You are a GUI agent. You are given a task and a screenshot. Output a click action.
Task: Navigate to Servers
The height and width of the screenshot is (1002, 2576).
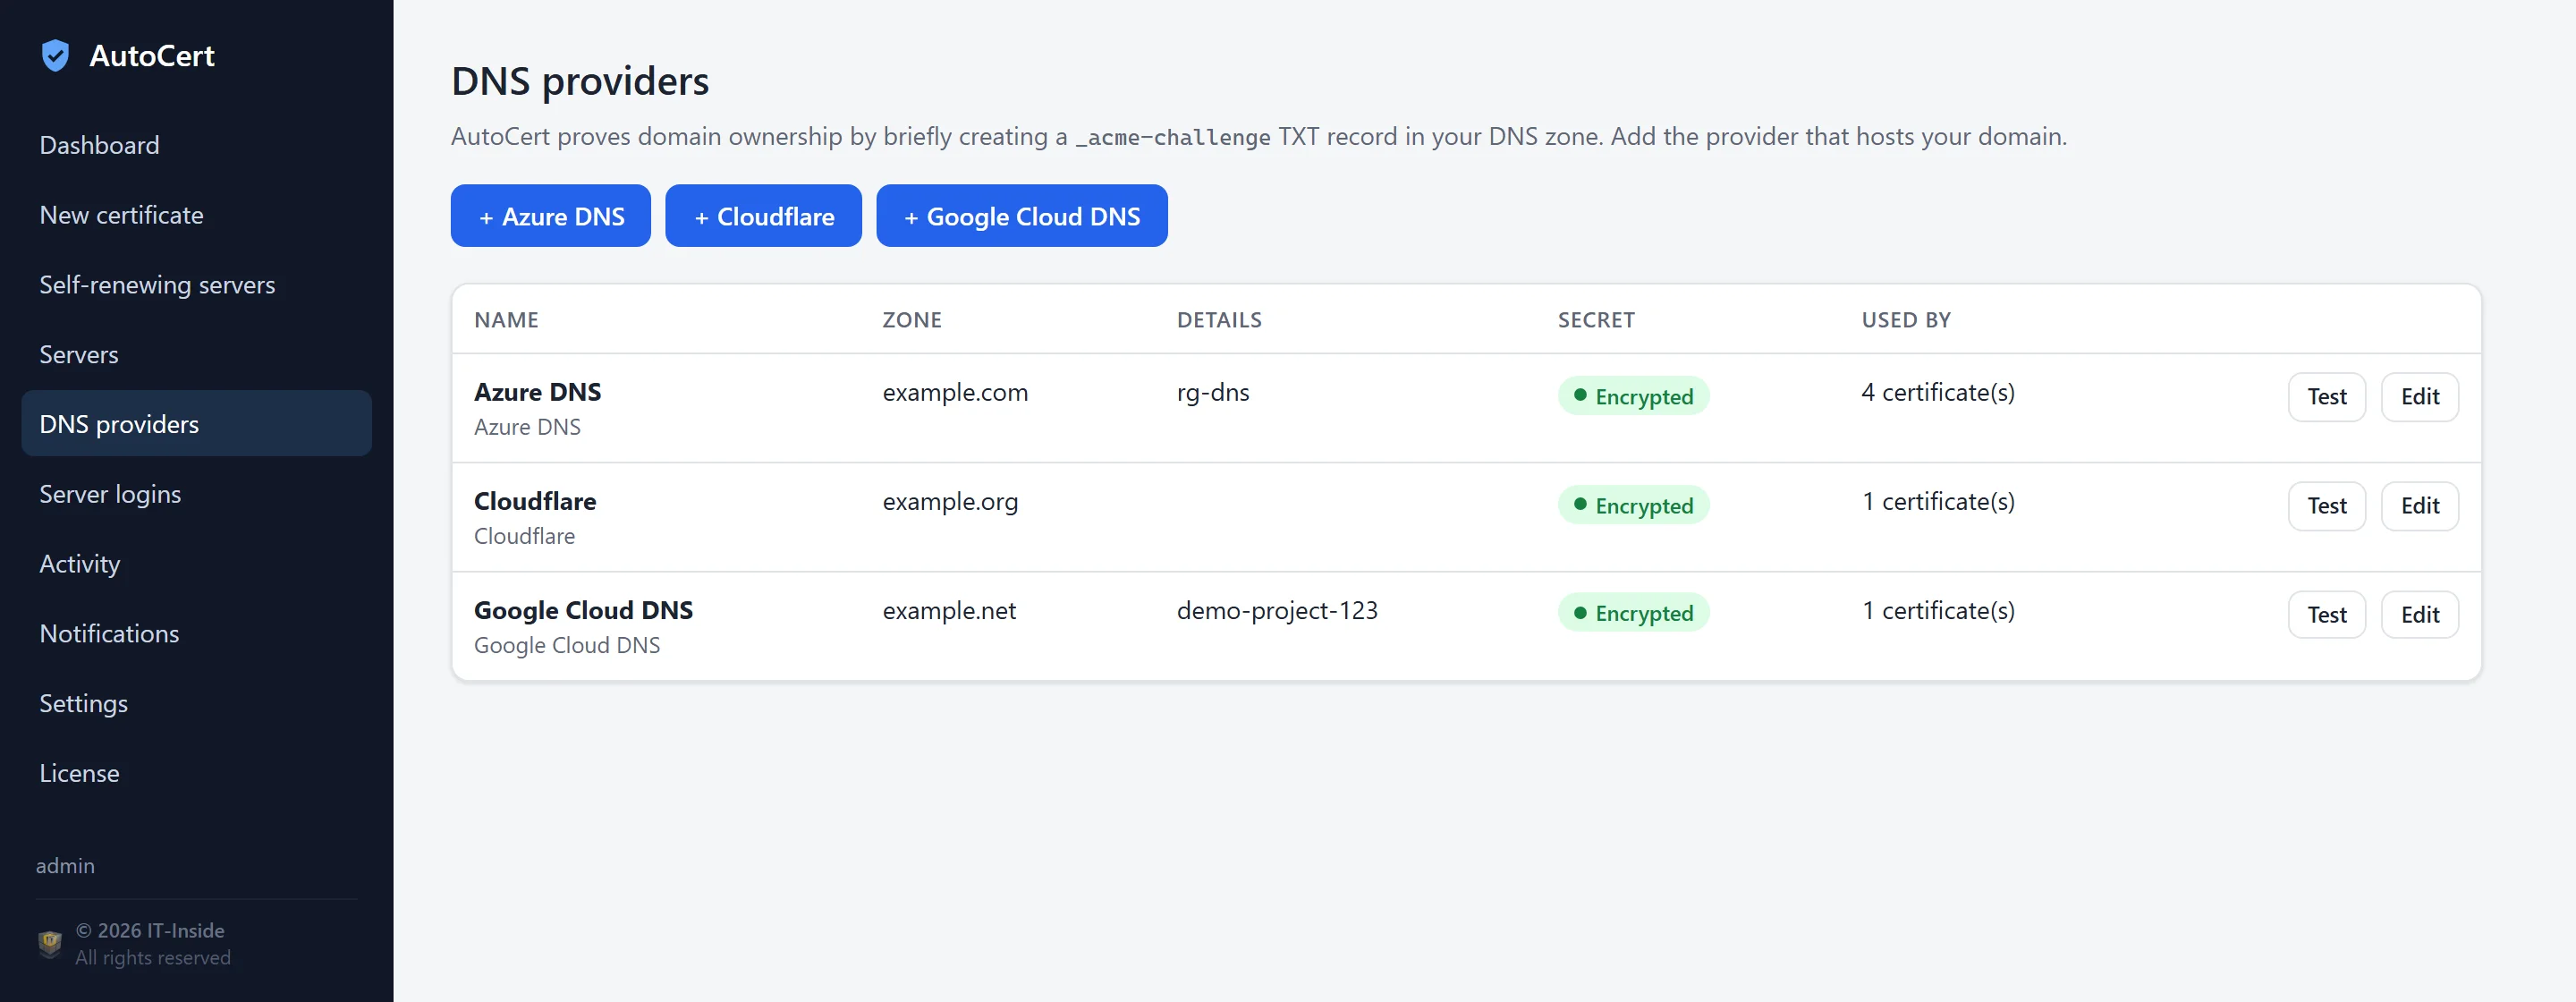coord(196,354)
